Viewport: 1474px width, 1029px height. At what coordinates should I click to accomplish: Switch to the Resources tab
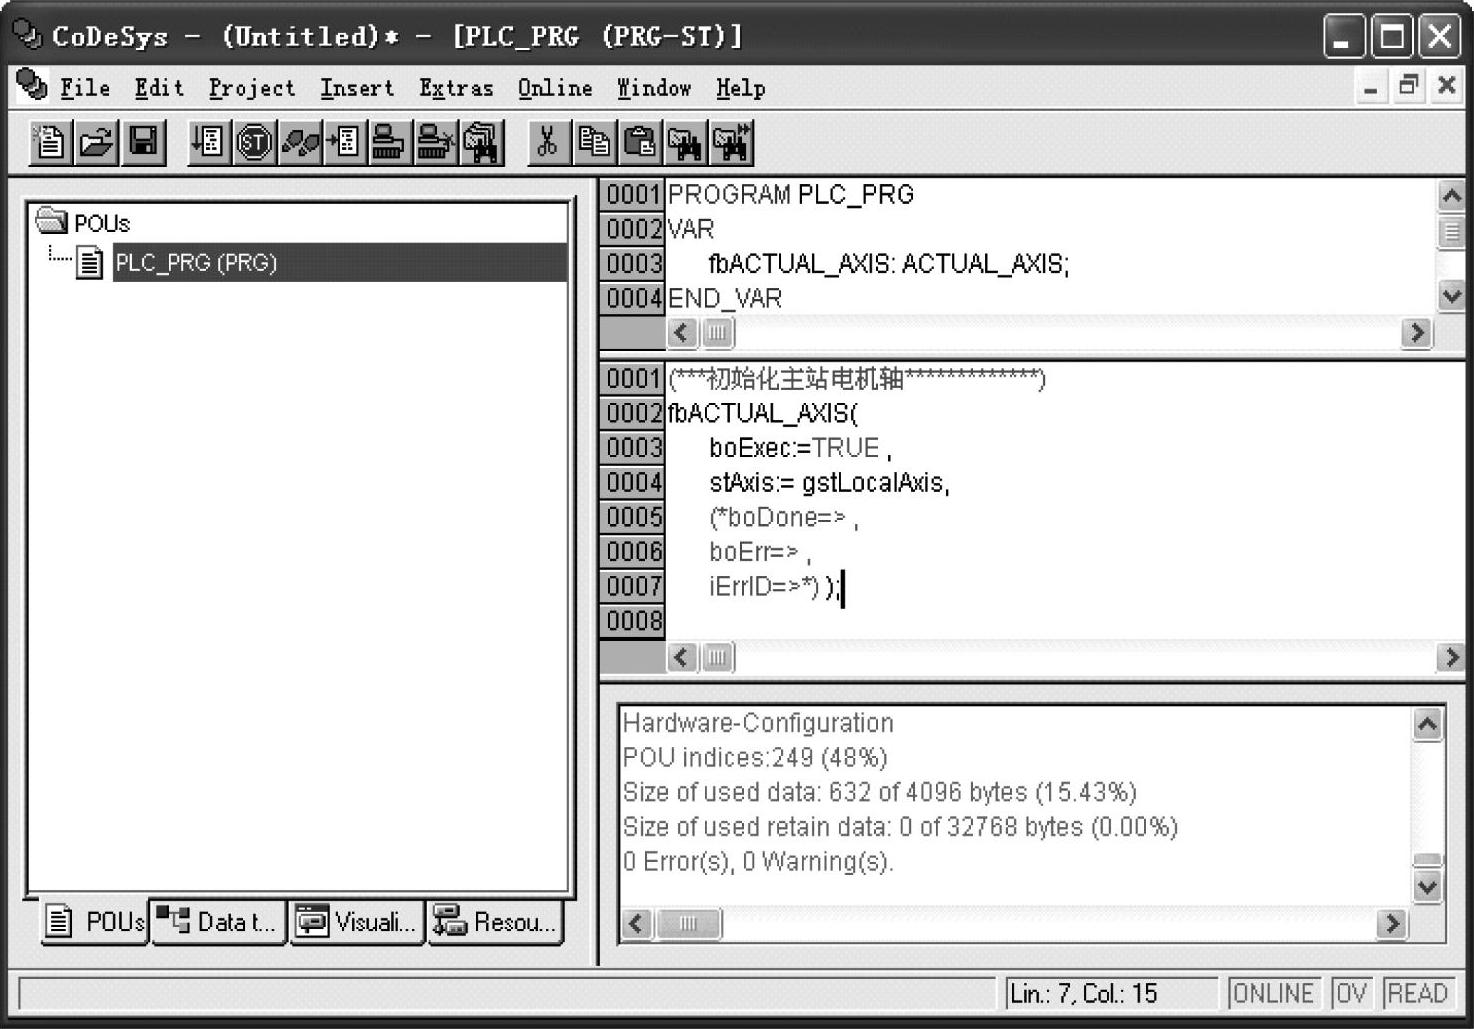point(496,921)
